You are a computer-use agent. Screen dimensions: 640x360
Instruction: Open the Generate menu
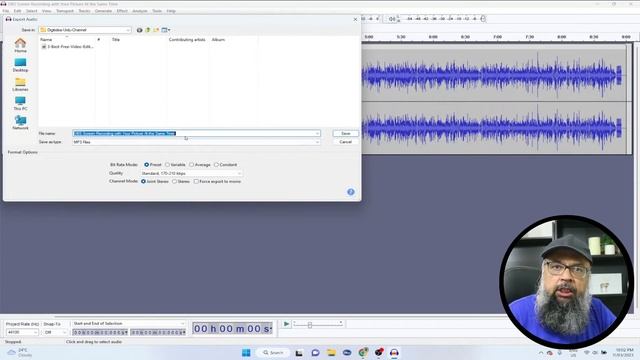pyautogui.click(x=103, y=11)
